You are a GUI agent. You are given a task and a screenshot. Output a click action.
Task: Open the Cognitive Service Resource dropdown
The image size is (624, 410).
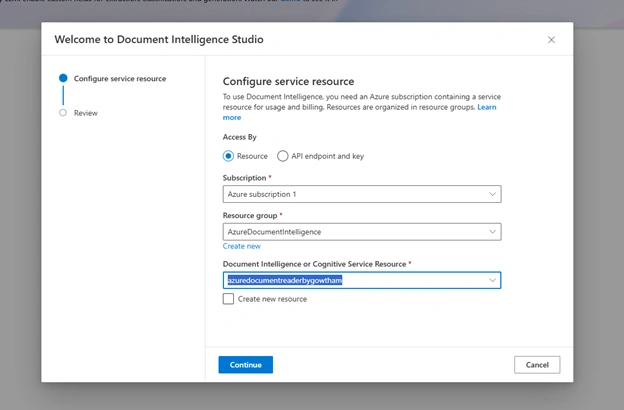click(x=362, y=280)
